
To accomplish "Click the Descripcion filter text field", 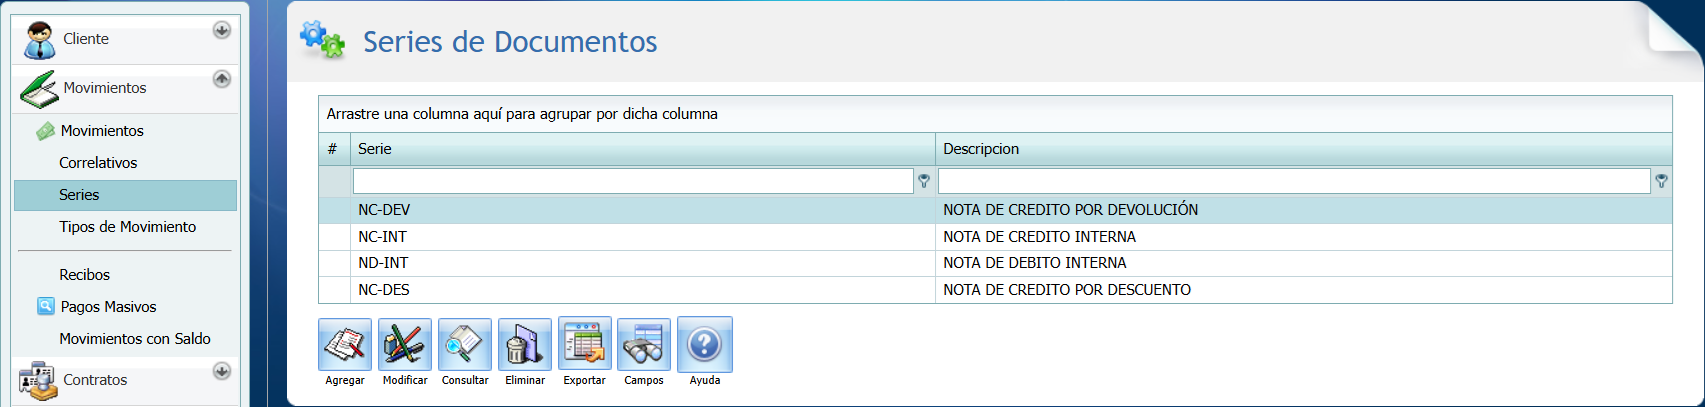I will coord(1294,181).
